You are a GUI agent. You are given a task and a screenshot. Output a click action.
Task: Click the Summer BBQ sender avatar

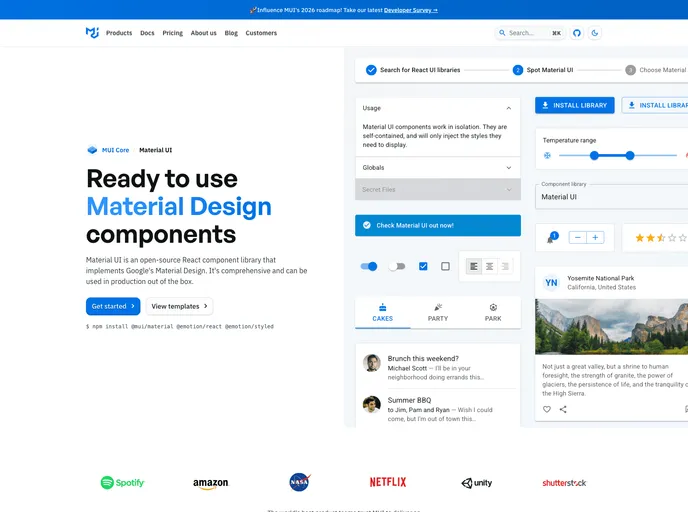click(x=372, y=405)
